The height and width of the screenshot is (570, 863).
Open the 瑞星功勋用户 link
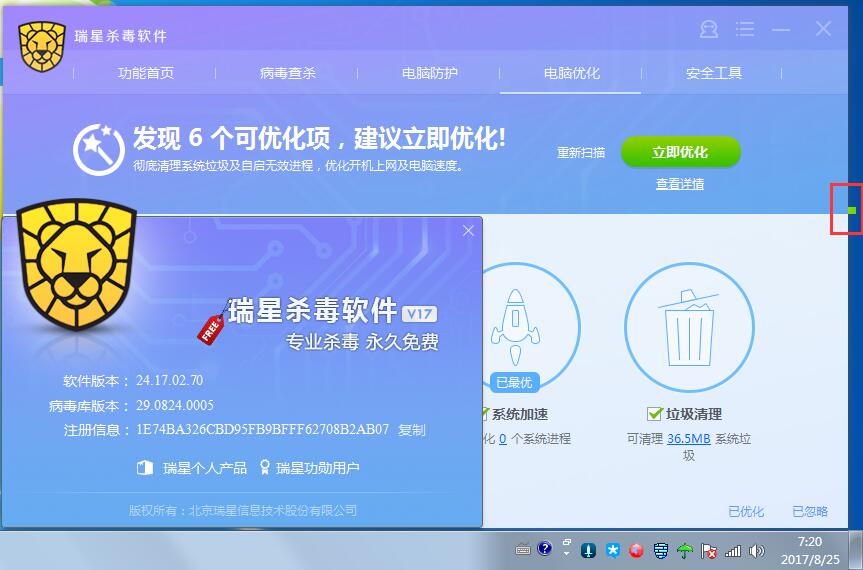317,468
